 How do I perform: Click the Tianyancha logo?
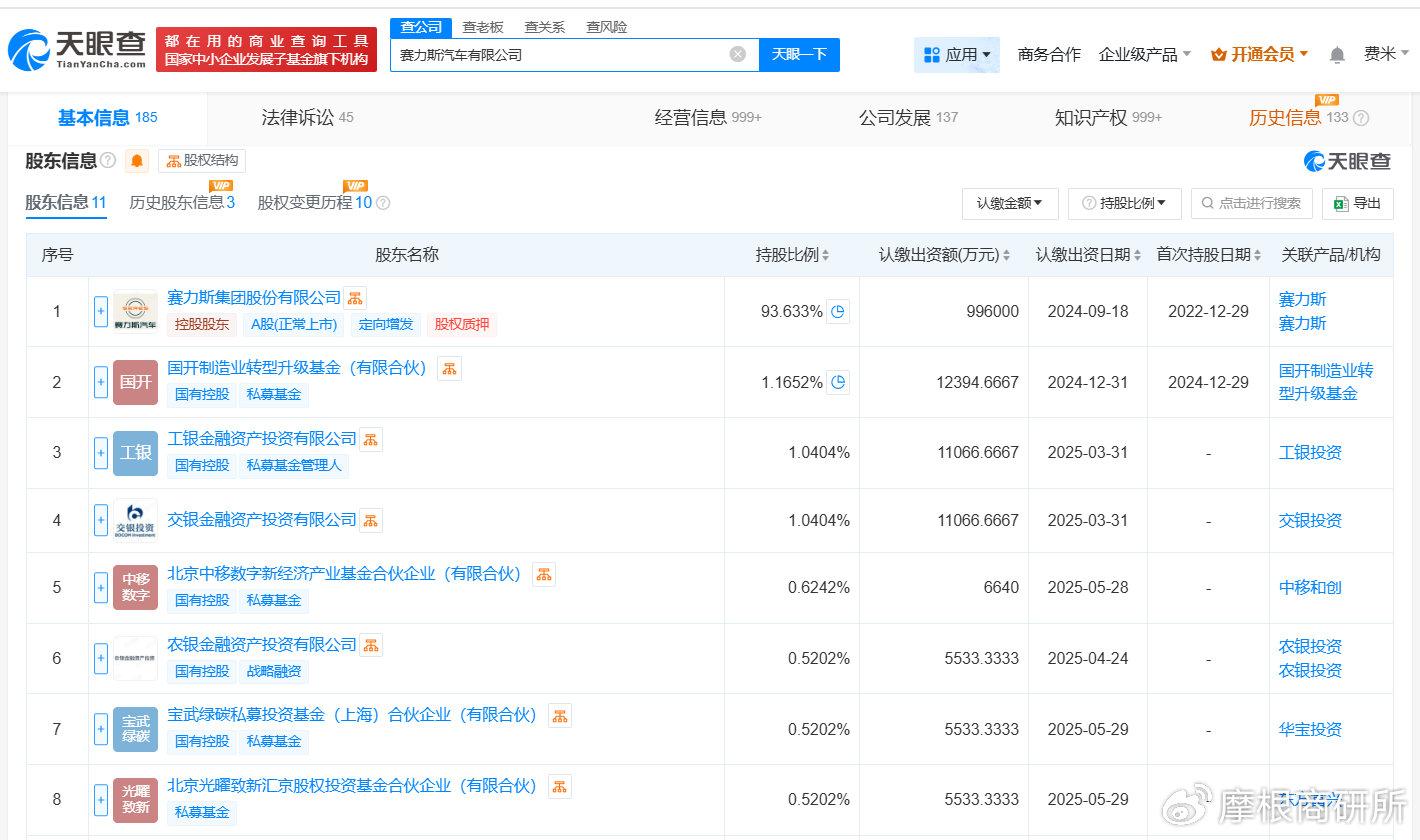(x=78, y=50)
